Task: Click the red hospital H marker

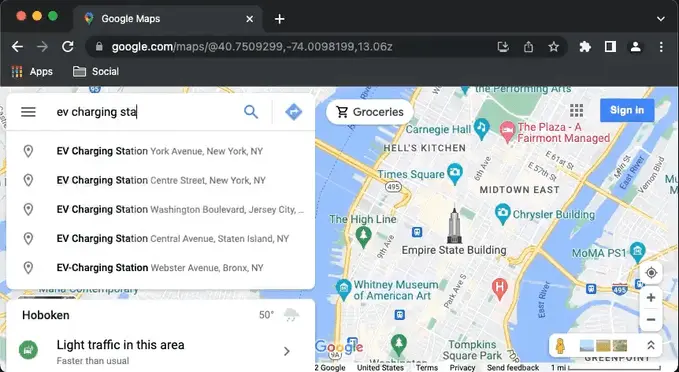Action: point(500,288)
